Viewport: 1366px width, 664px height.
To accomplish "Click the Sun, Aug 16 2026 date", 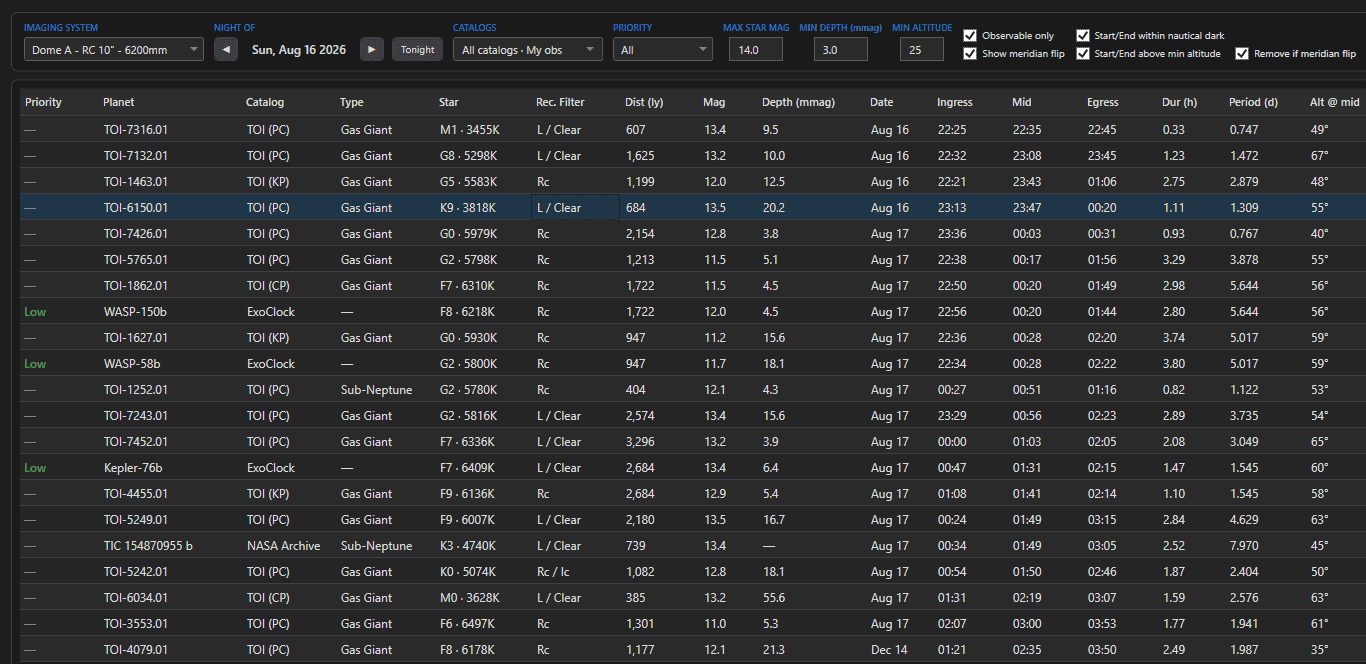I will click(x=299, y=49).
